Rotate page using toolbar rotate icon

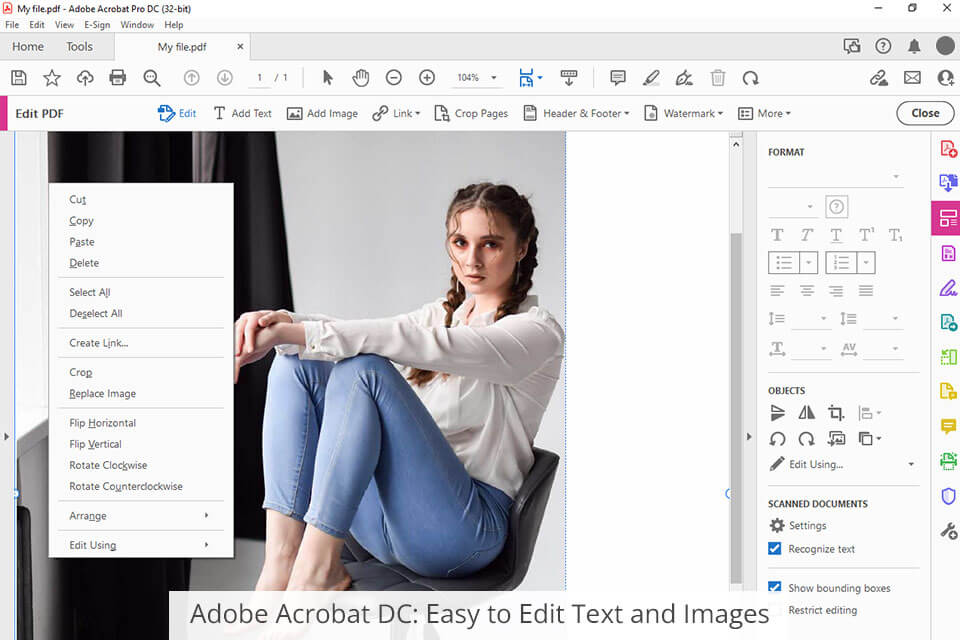coord(751,78)
